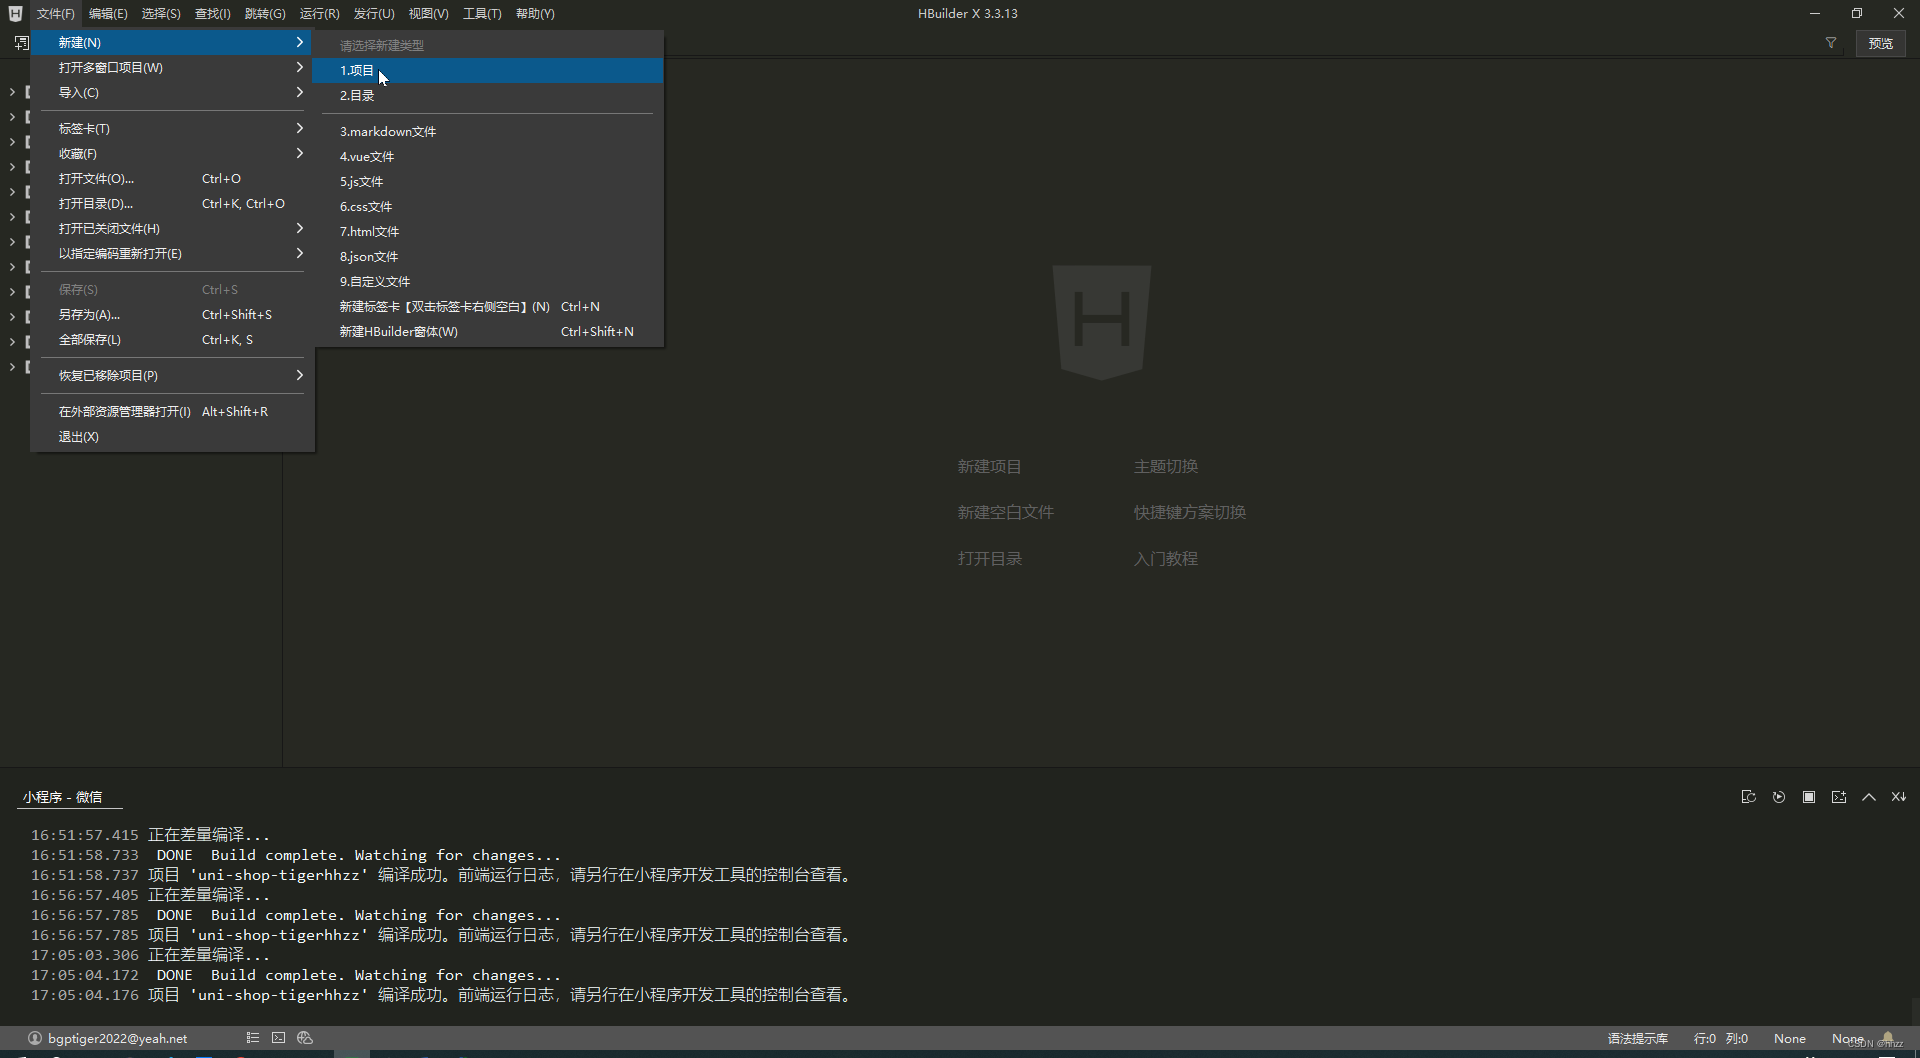
Task: Open the 发行(U) menu
Action: click(x=374, y=13)
